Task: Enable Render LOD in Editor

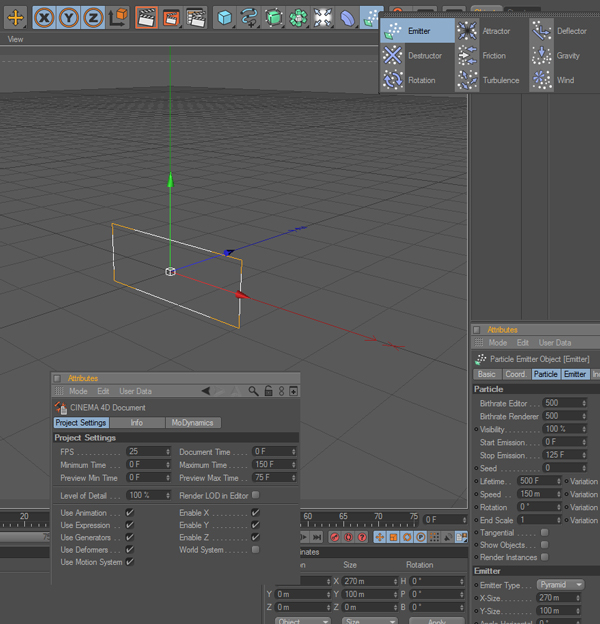Action: pyautogui.click(x=256, y=495)
